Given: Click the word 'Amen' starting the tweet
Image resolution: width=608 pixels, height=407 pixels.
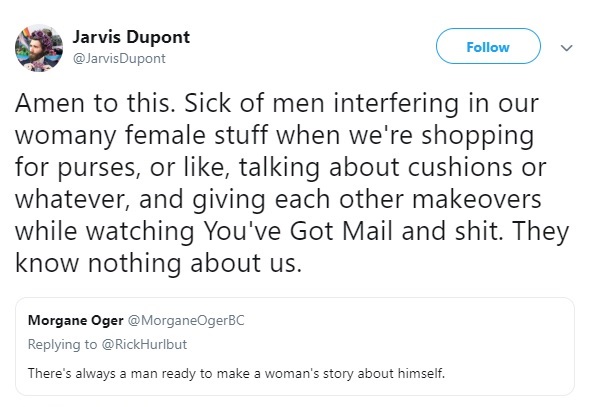Looking at the screenshot, I should click(x=50, y=103).
